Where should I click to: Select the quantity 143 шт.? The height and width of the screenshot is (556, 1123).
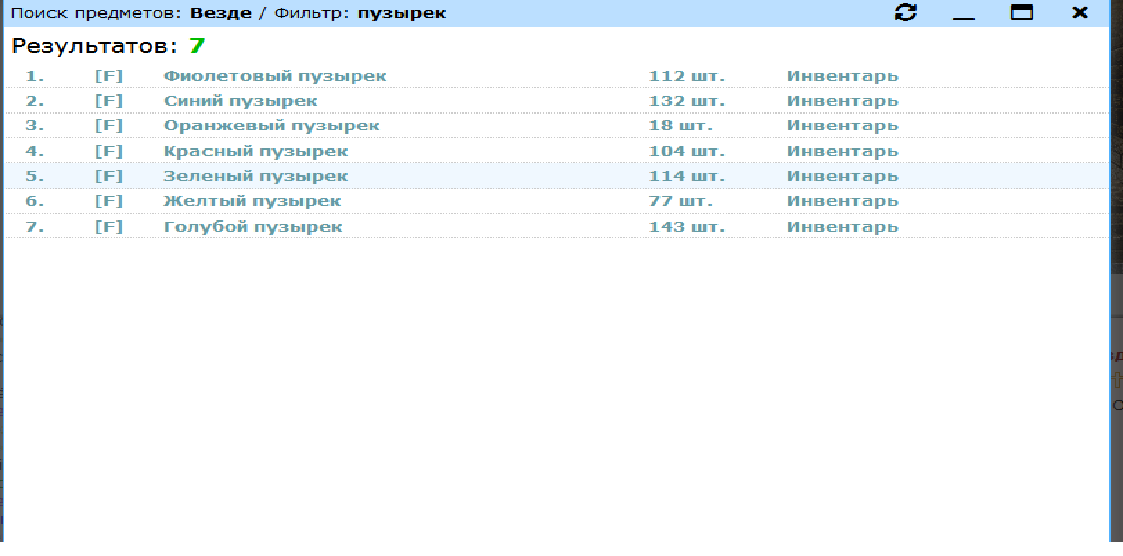(x=687, y=227)
